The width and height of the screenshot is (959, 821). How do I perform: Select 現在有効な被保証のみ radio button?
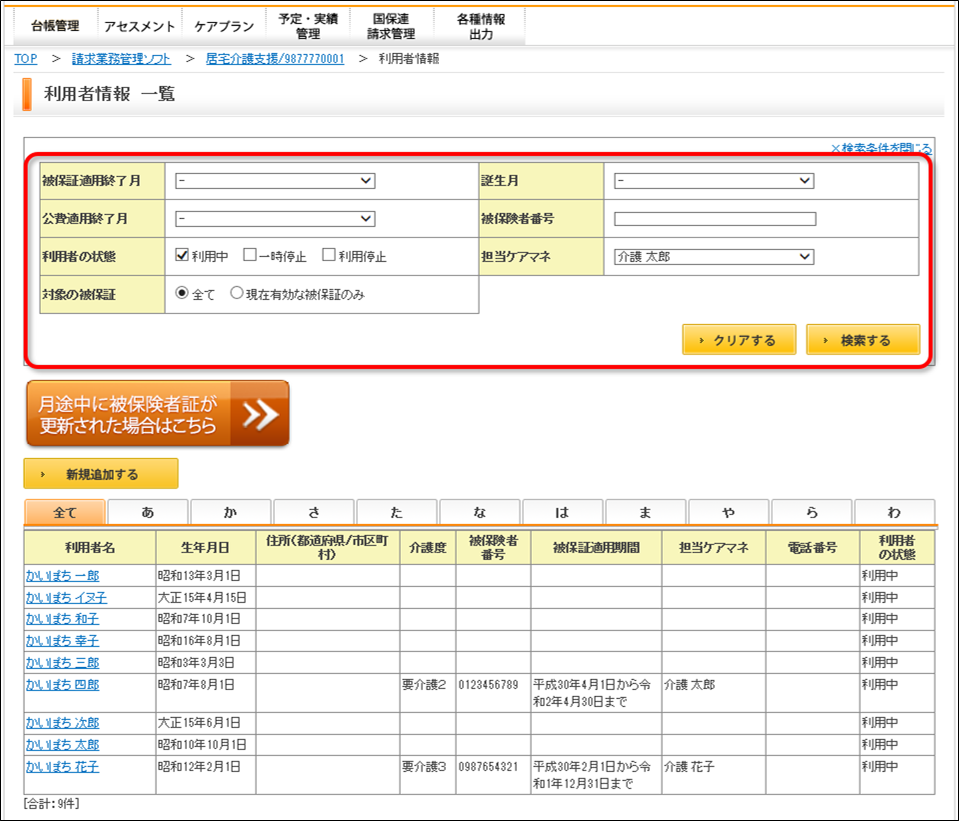pyautogui.click(x=236, y=293)
